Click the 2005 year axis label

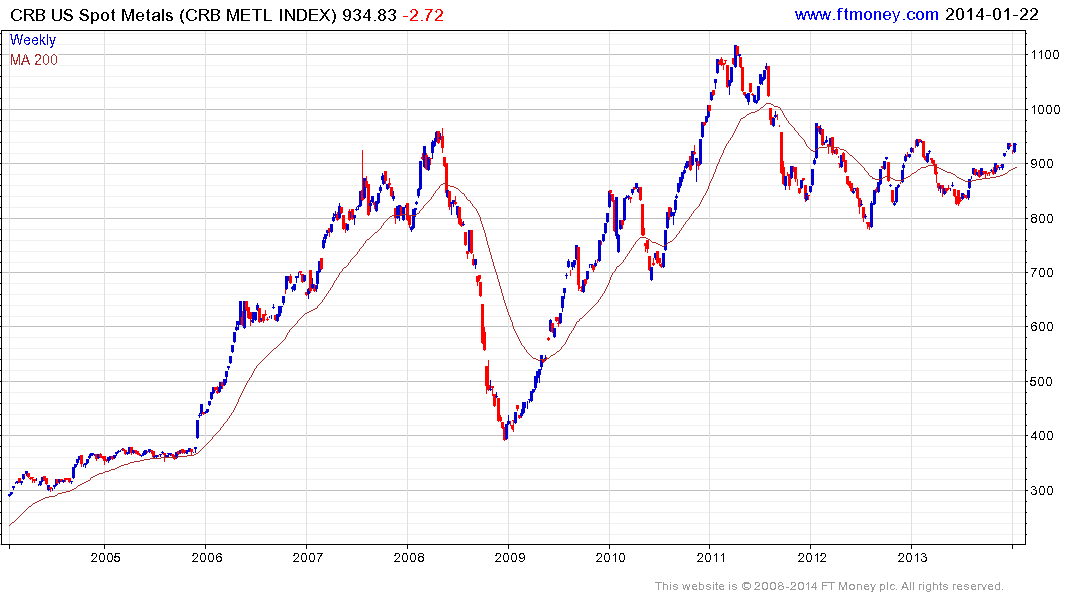pyautogui.click(x=105, y=557)
